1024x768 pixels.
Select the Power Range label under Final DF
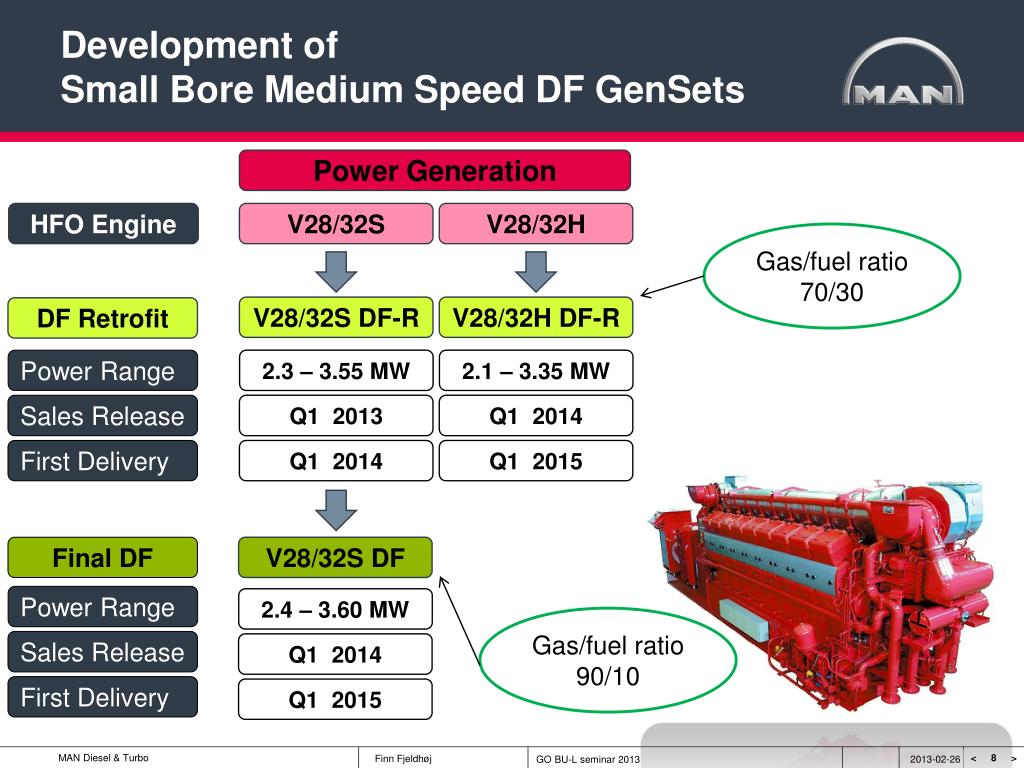(103, 607)
